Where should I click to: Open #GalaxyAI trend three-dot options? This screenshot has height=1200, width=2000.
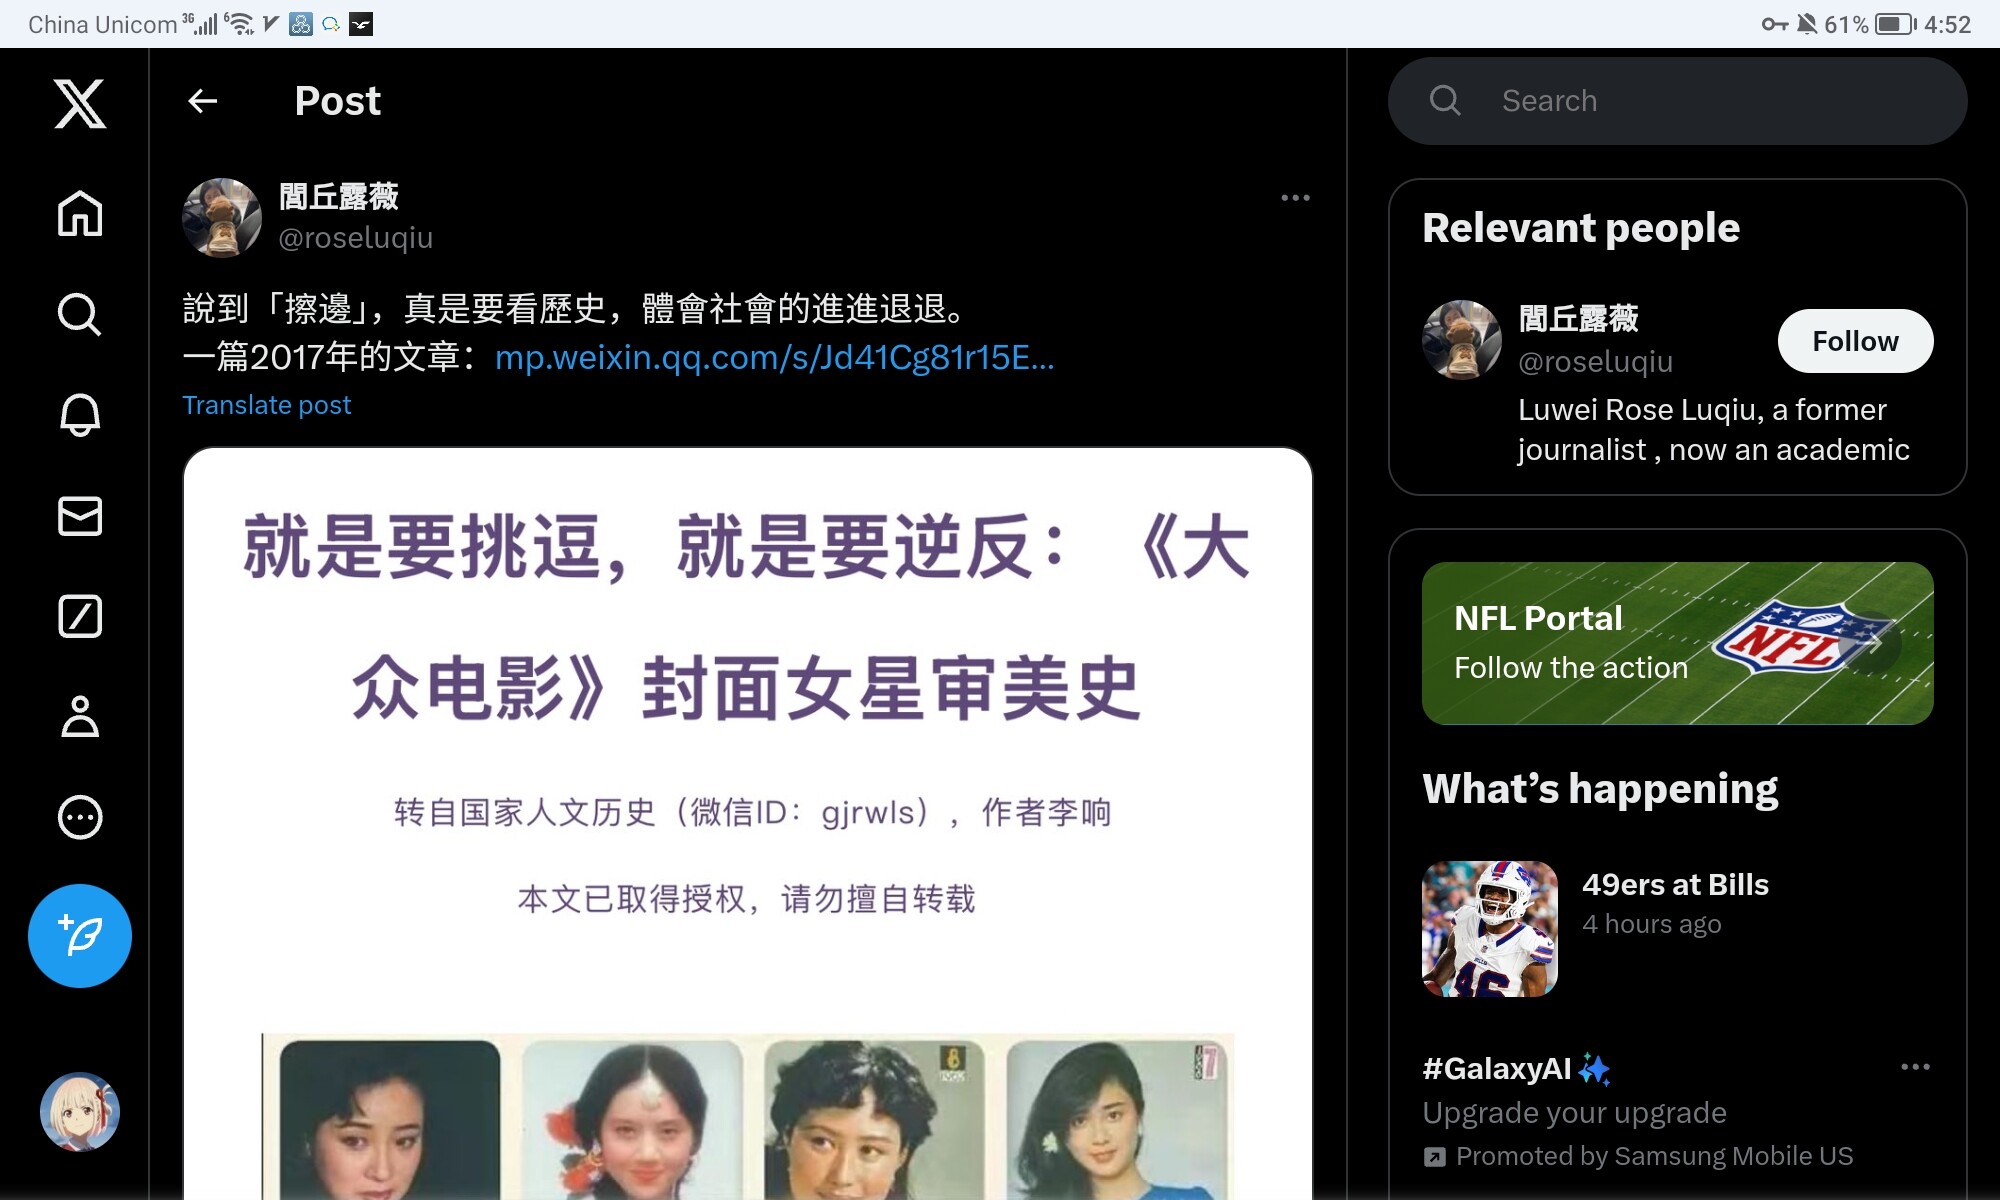point(1914,1067)
